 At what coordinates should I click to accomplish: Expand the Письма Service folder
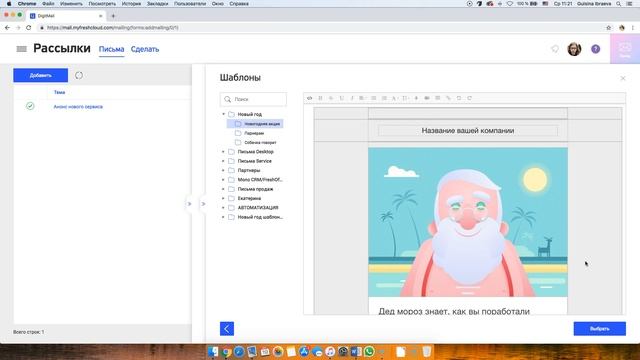pyautogui.click(x=223, y=161)
